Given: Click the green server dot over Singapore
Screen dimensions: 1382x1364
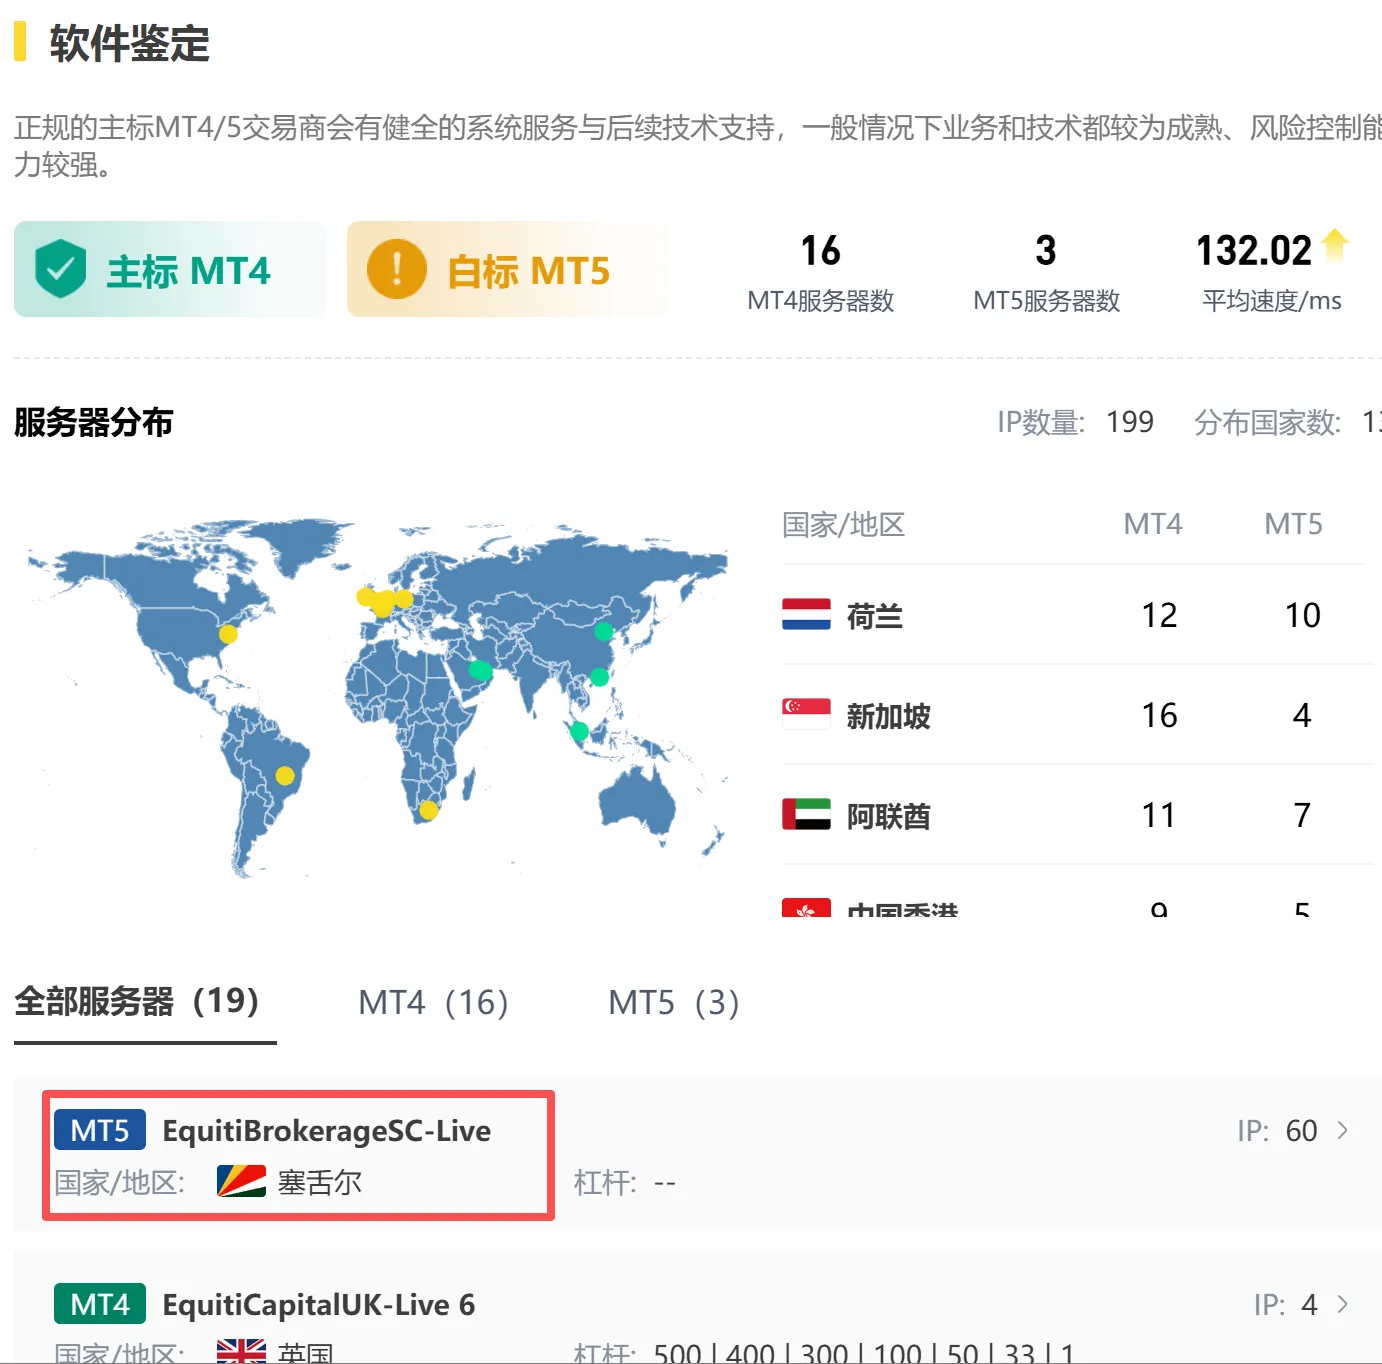Looking at the screenshot, I should (579, 731).
